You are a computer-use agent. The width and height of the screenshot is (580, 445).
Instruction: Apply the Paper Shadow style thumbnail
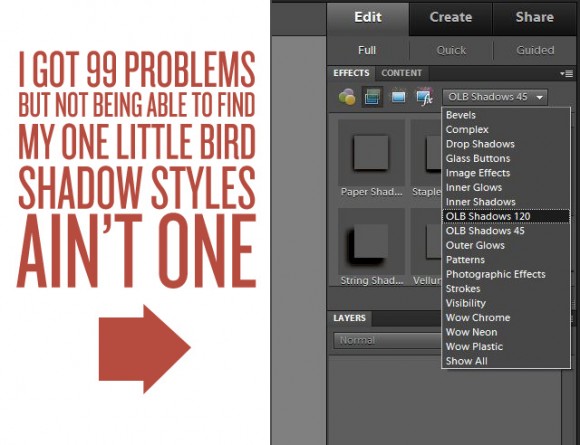[x=371, y=152]
